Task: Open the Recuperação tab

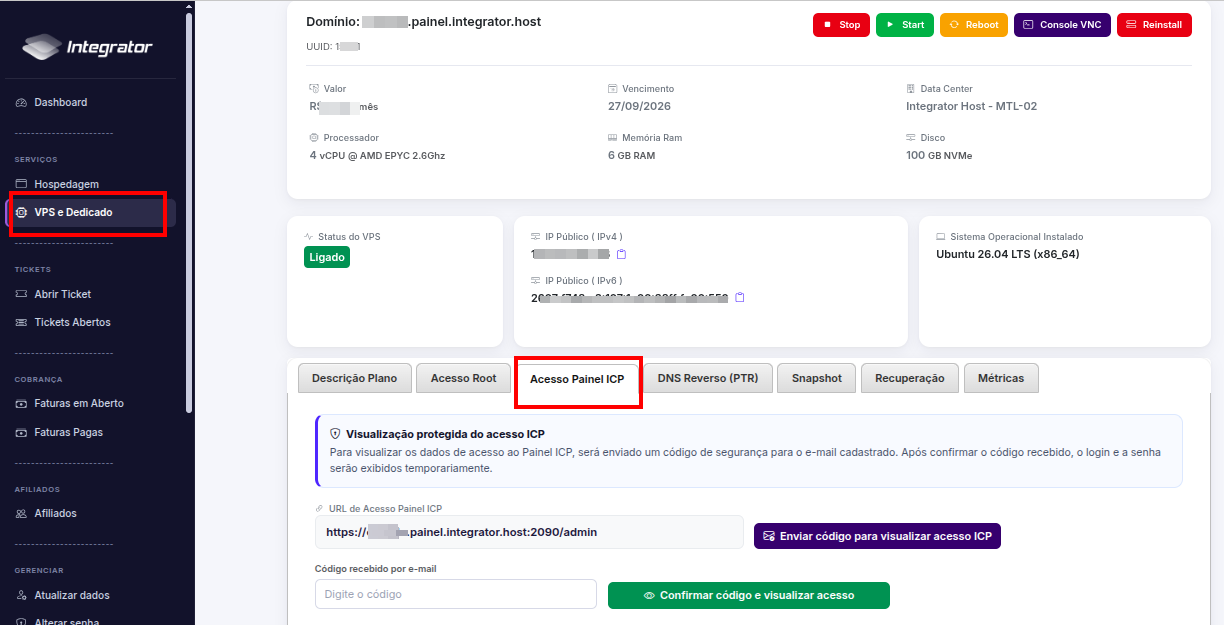Action: 910,378
